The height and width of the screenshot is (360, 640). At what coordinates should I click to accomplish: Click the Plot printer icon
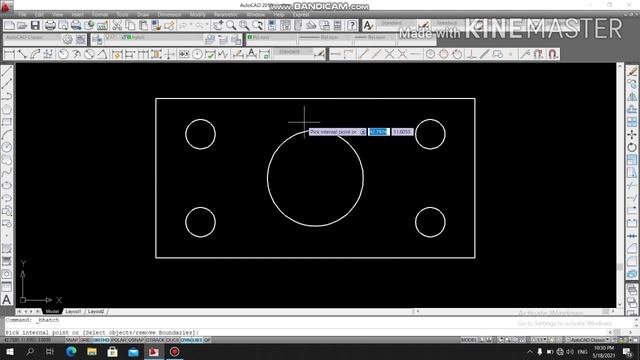click(x=50, y=26)
